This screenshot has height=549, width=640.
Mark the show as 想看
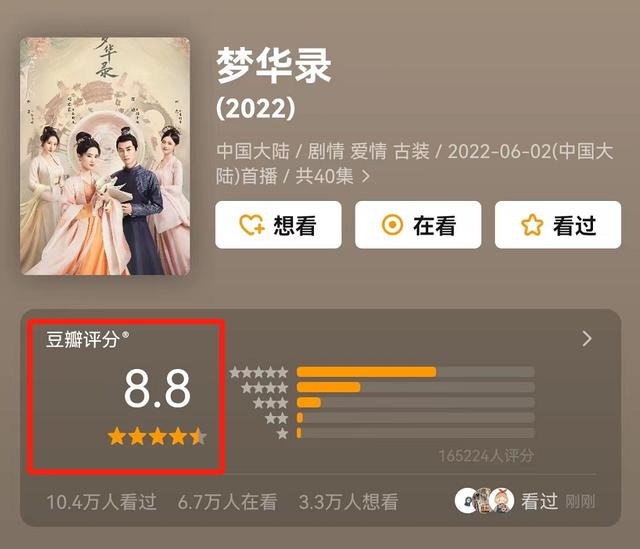point(278,224)
